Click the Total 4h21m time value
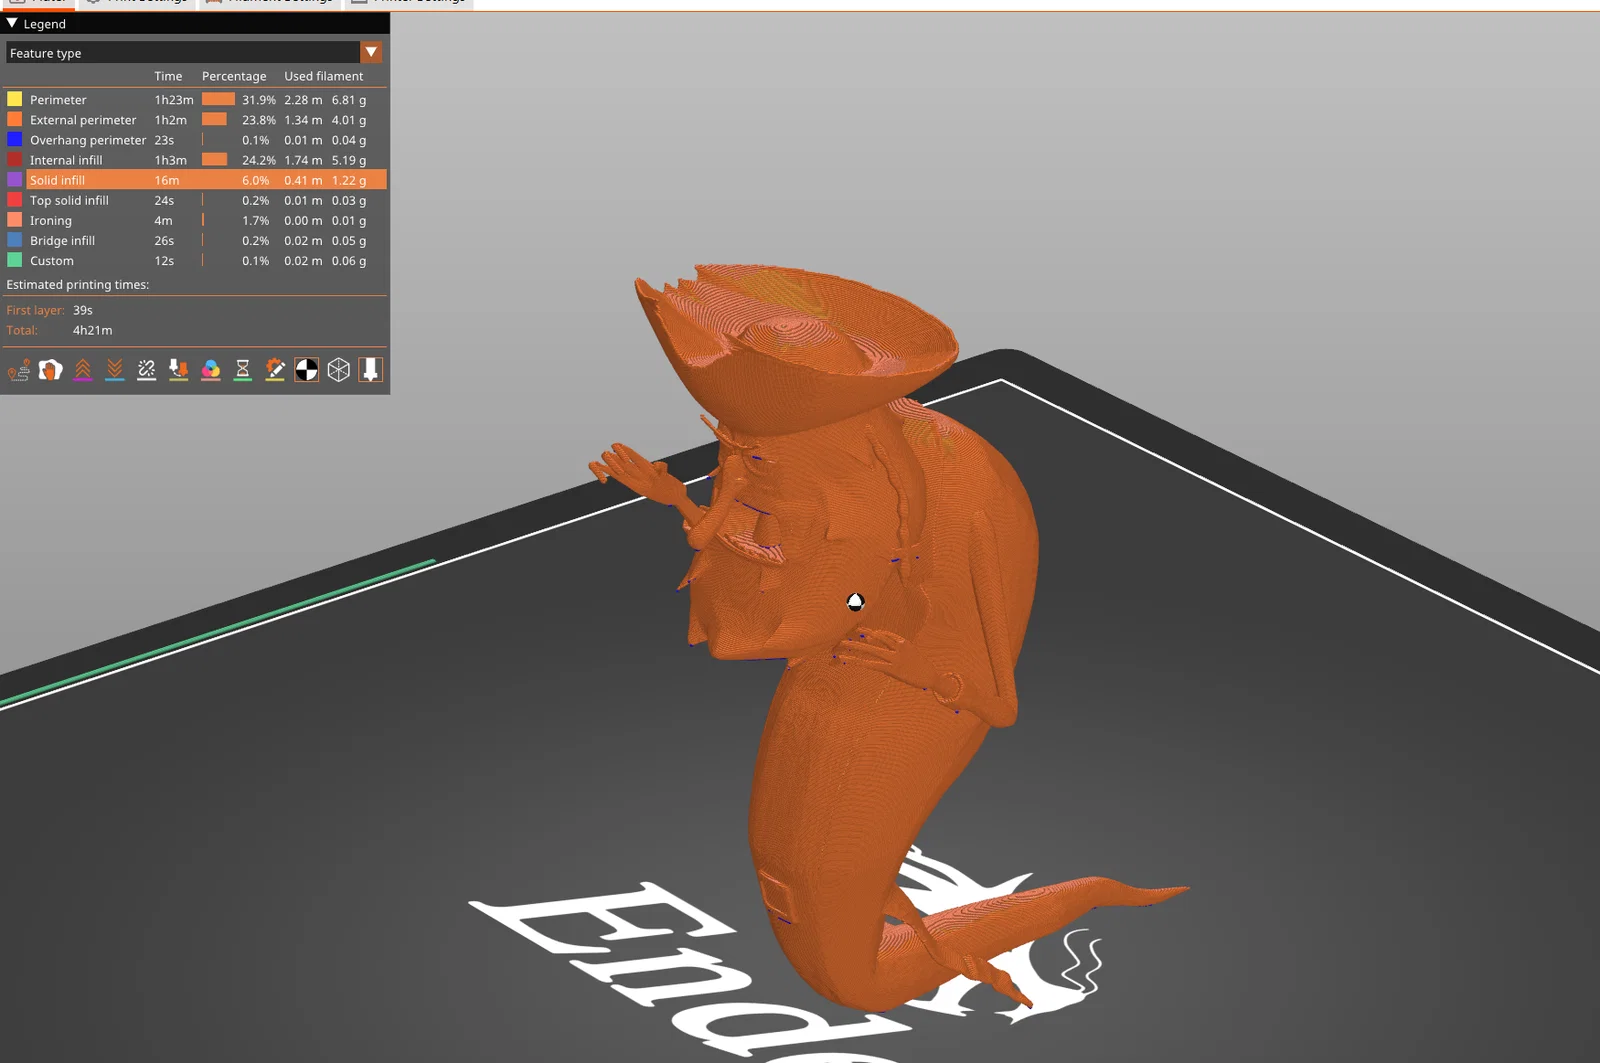This screenshot has height=1063, width=1600. tap(92, 330)
